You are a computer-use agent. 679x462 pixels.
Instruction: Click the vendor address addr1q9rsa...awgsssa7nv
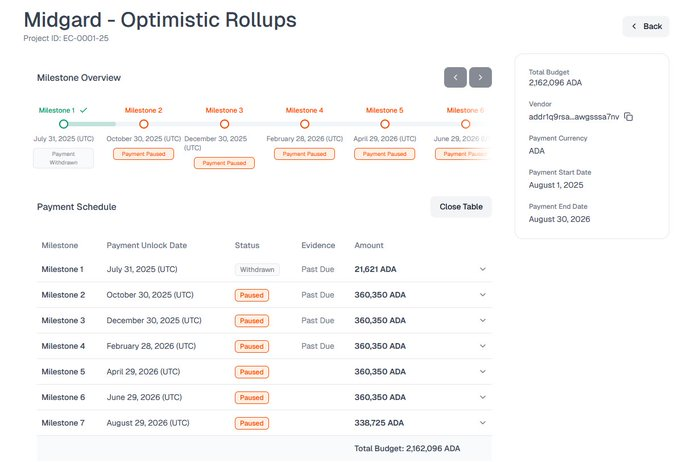coord(574,117)
